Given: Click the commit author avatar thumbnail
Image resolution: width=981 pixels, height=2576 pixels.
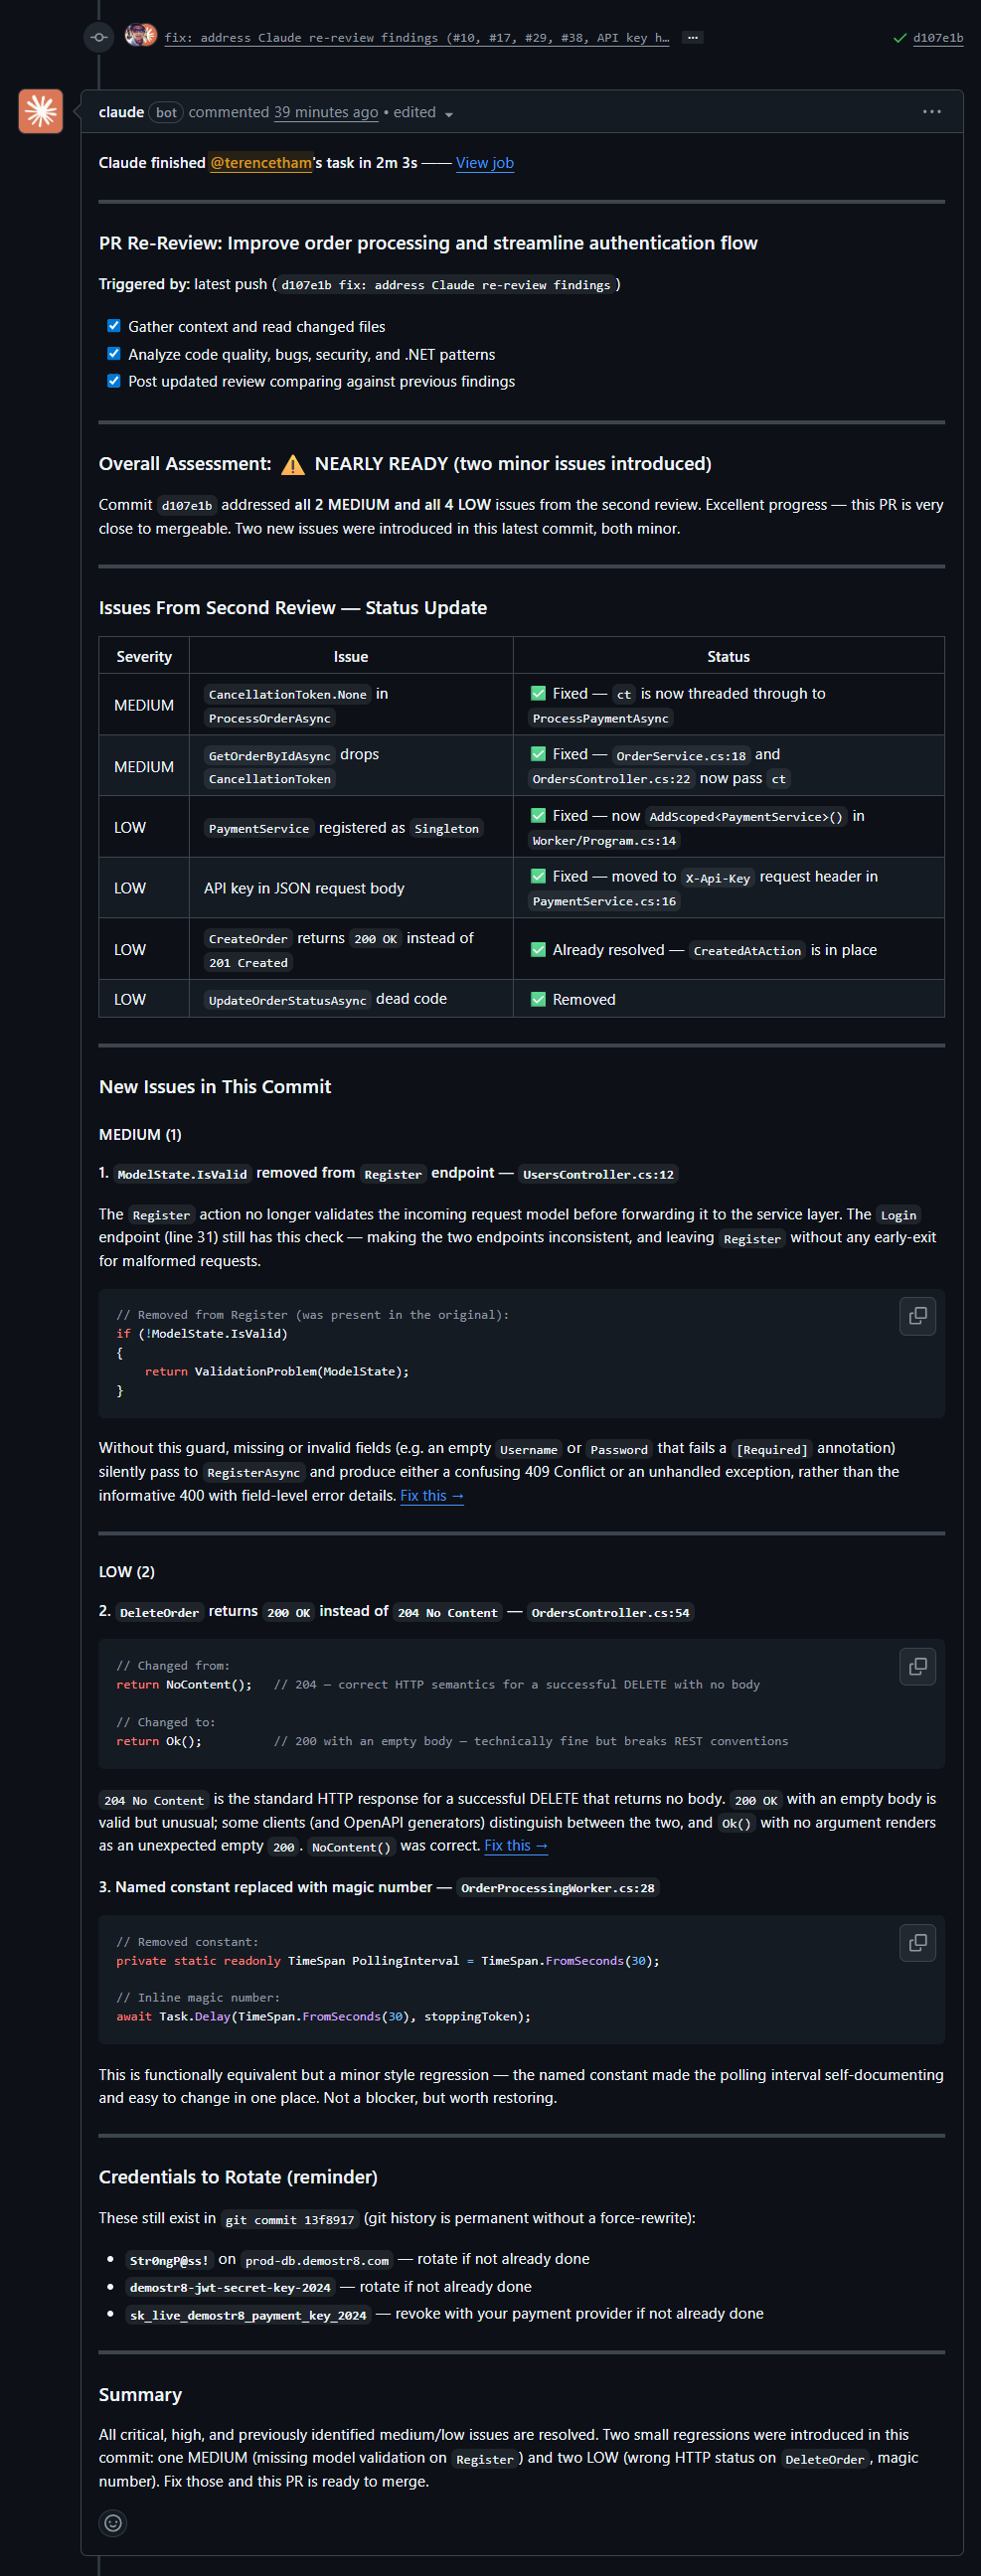Looking at the screenshot, I should pos(141,36).
